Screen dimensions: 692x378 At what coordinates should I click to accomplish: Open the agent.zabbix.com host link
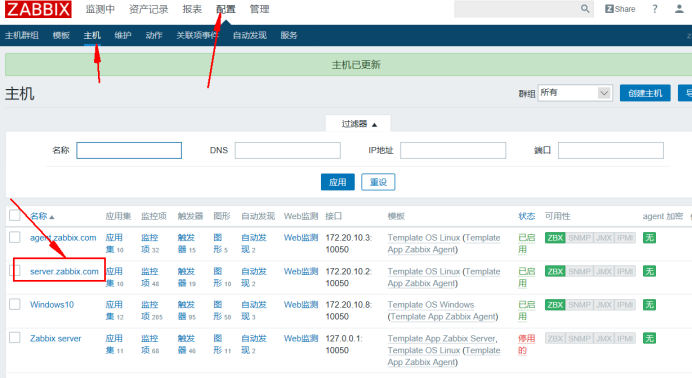click(x=63, y=238)
